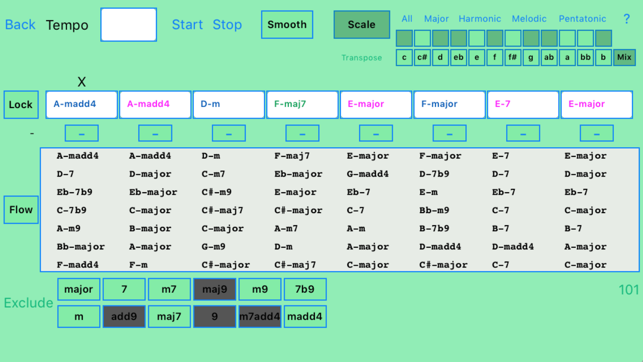This screenshot has width=643, height=362.
Task: Open help via the question mark
Action: [626, 19]
